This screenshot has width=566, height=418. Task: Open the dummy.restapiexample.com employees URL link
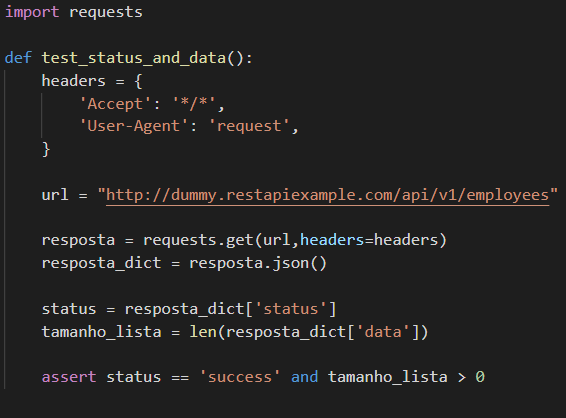(327, 196)
